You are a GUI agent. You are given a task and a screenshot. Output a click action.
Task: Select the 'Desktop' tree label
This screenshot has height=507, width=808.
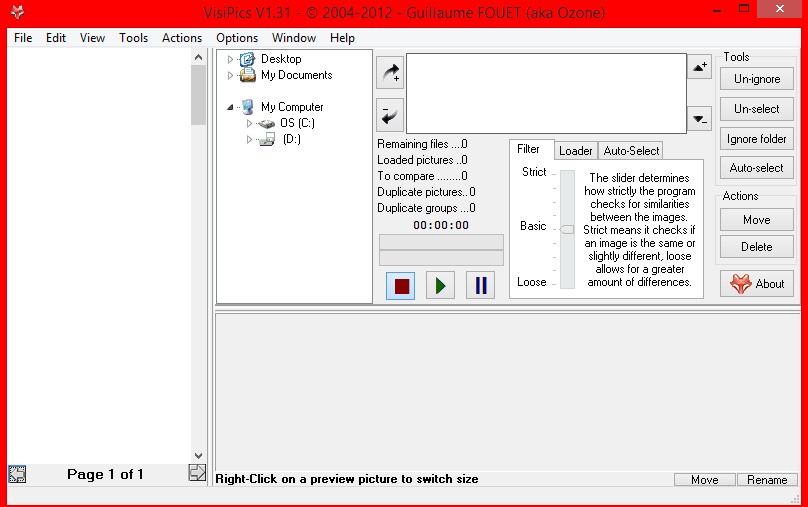click(281, 59)
